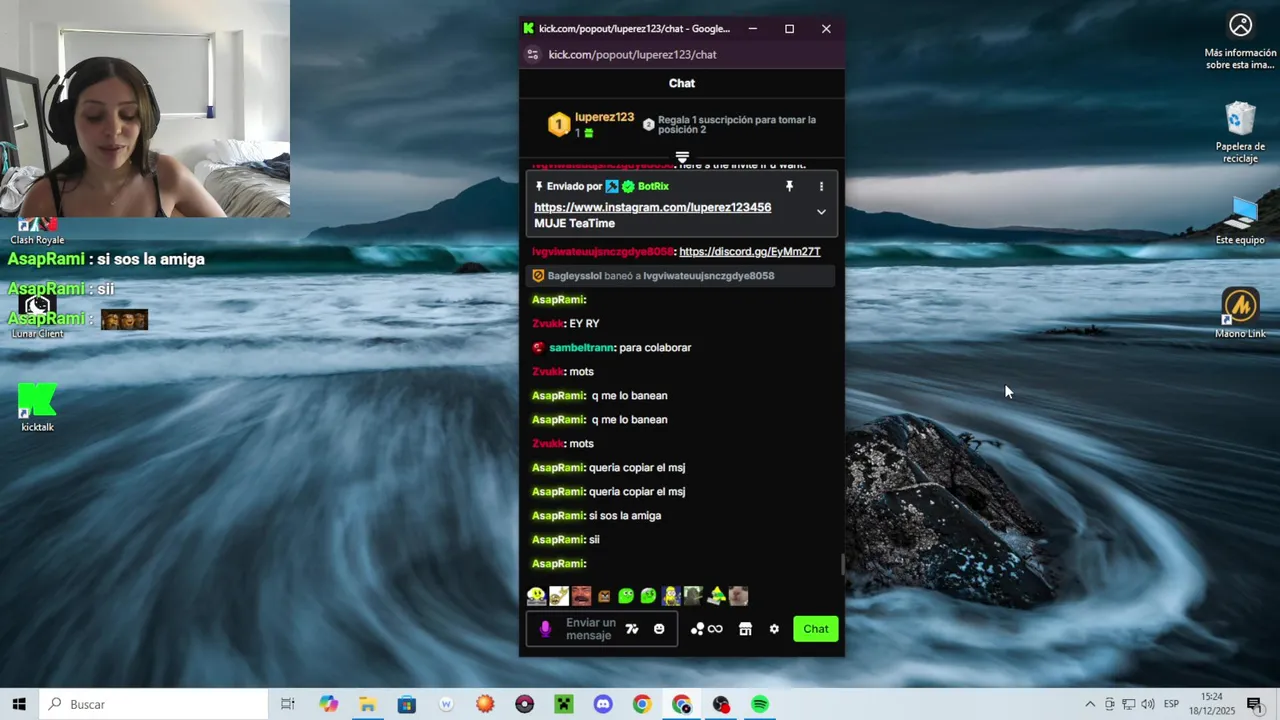The width and height of the screenshot is (1280, 720).
Task: Open Papelera de reciclaje desktop icon
Action: pyautogui.click(x=1240, y=133)
